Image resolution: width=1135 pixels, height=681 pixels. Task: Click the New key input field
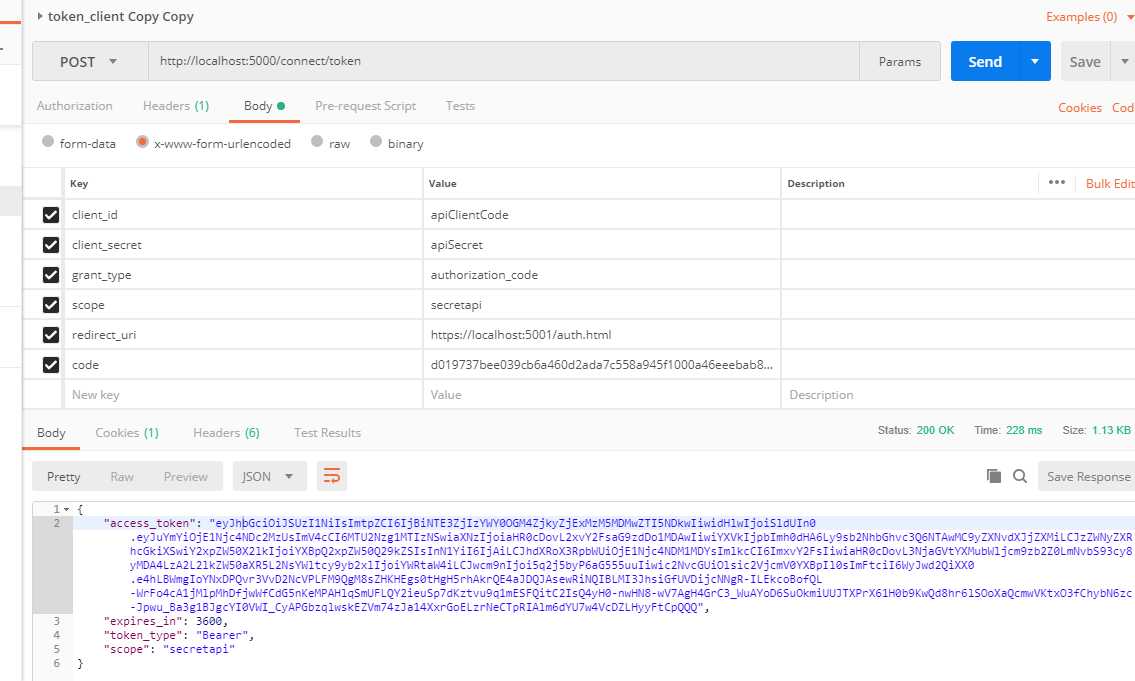click(x=243, y=394)
